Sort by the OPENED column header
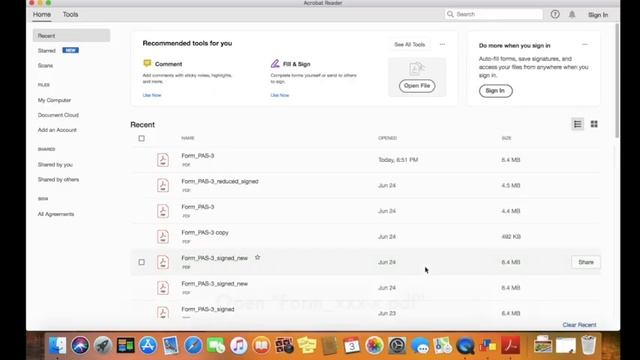Screen dimensions: 640x360 [x=387, y=138]
